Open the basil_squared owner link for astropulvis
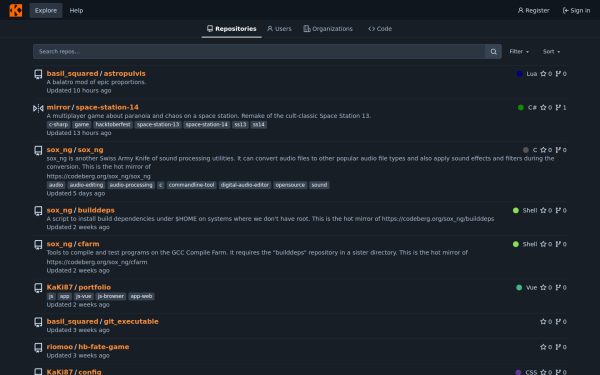600x375 pixels. click(72, 73)
